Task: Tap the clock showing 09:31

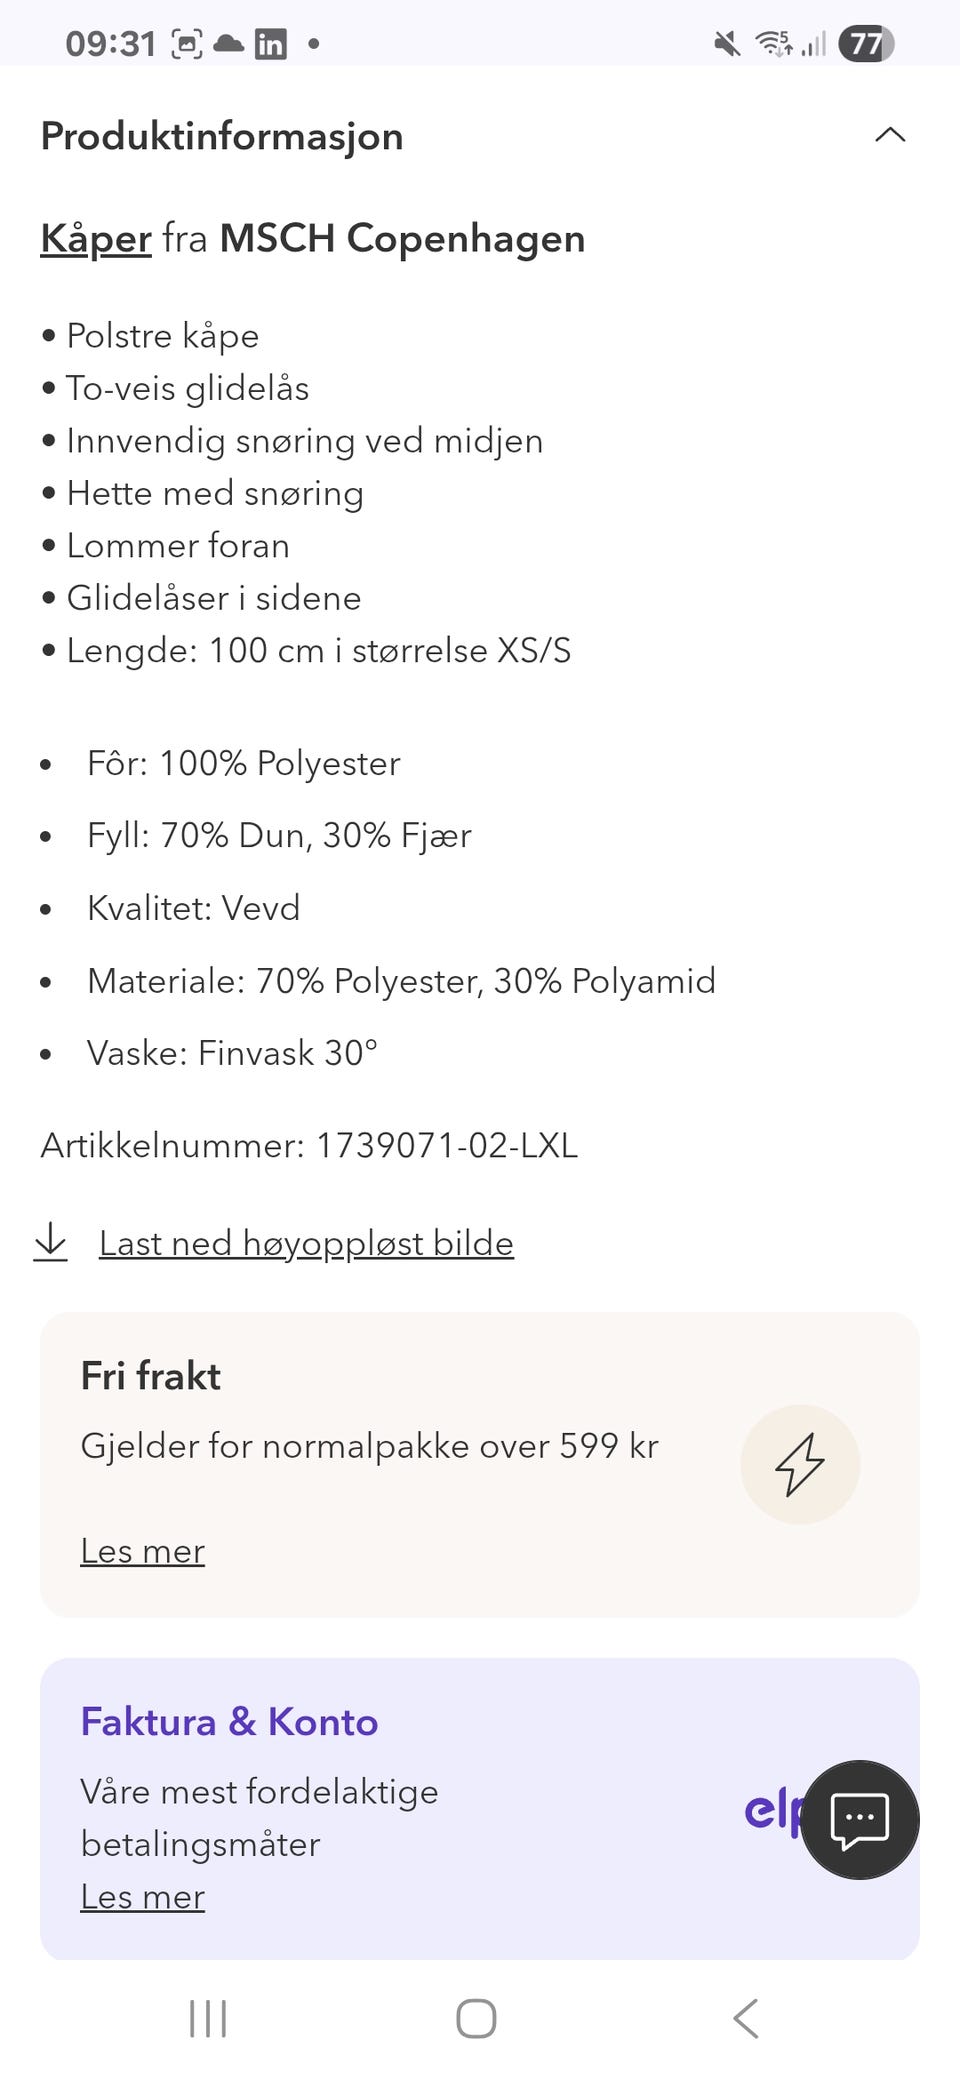Action: click(110, 44)
